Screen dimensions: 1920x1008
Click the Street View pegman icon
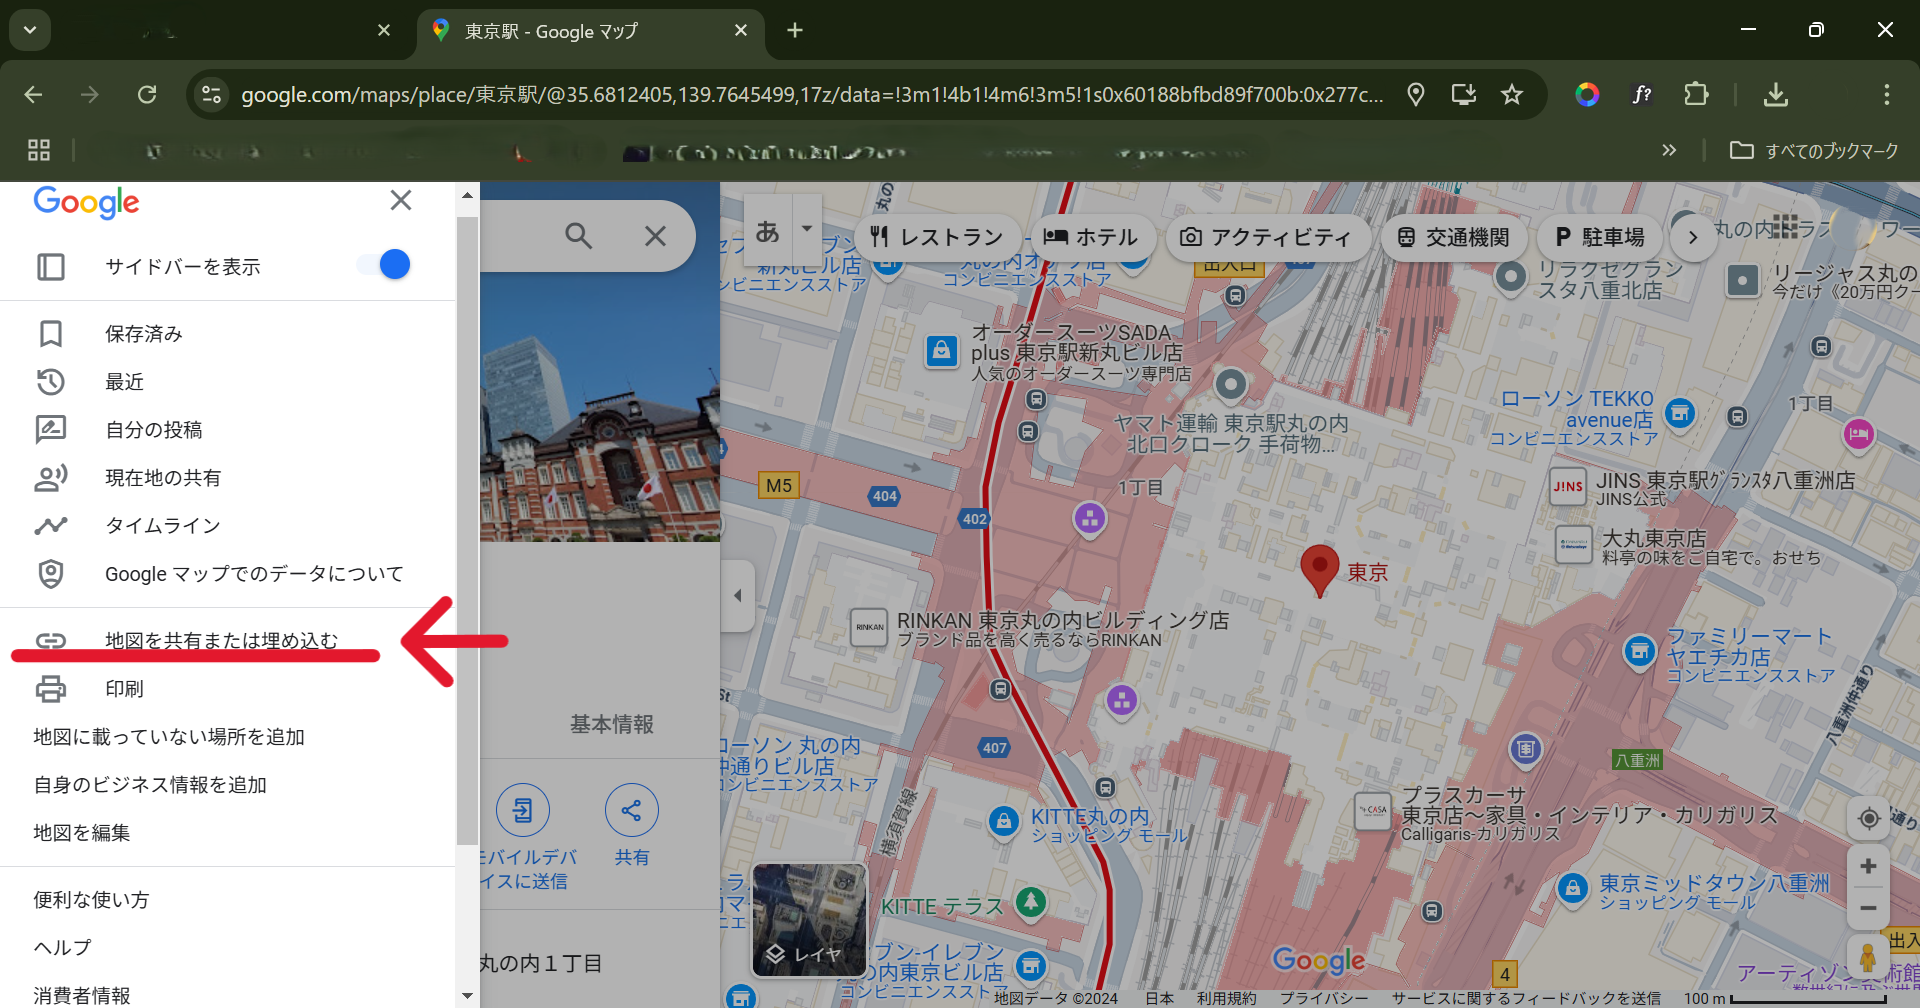tap(1867, 958)
